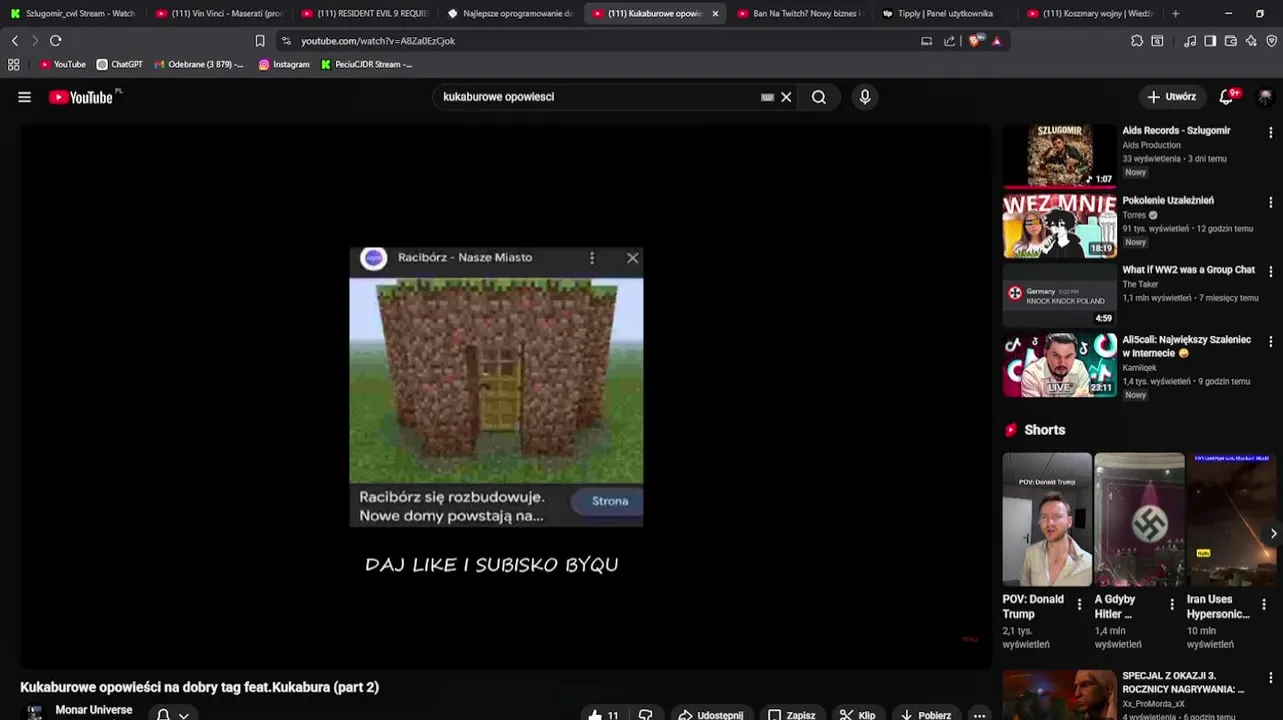Like the video with thumbs up
The image size is (1283, 720).
[603, 715]
